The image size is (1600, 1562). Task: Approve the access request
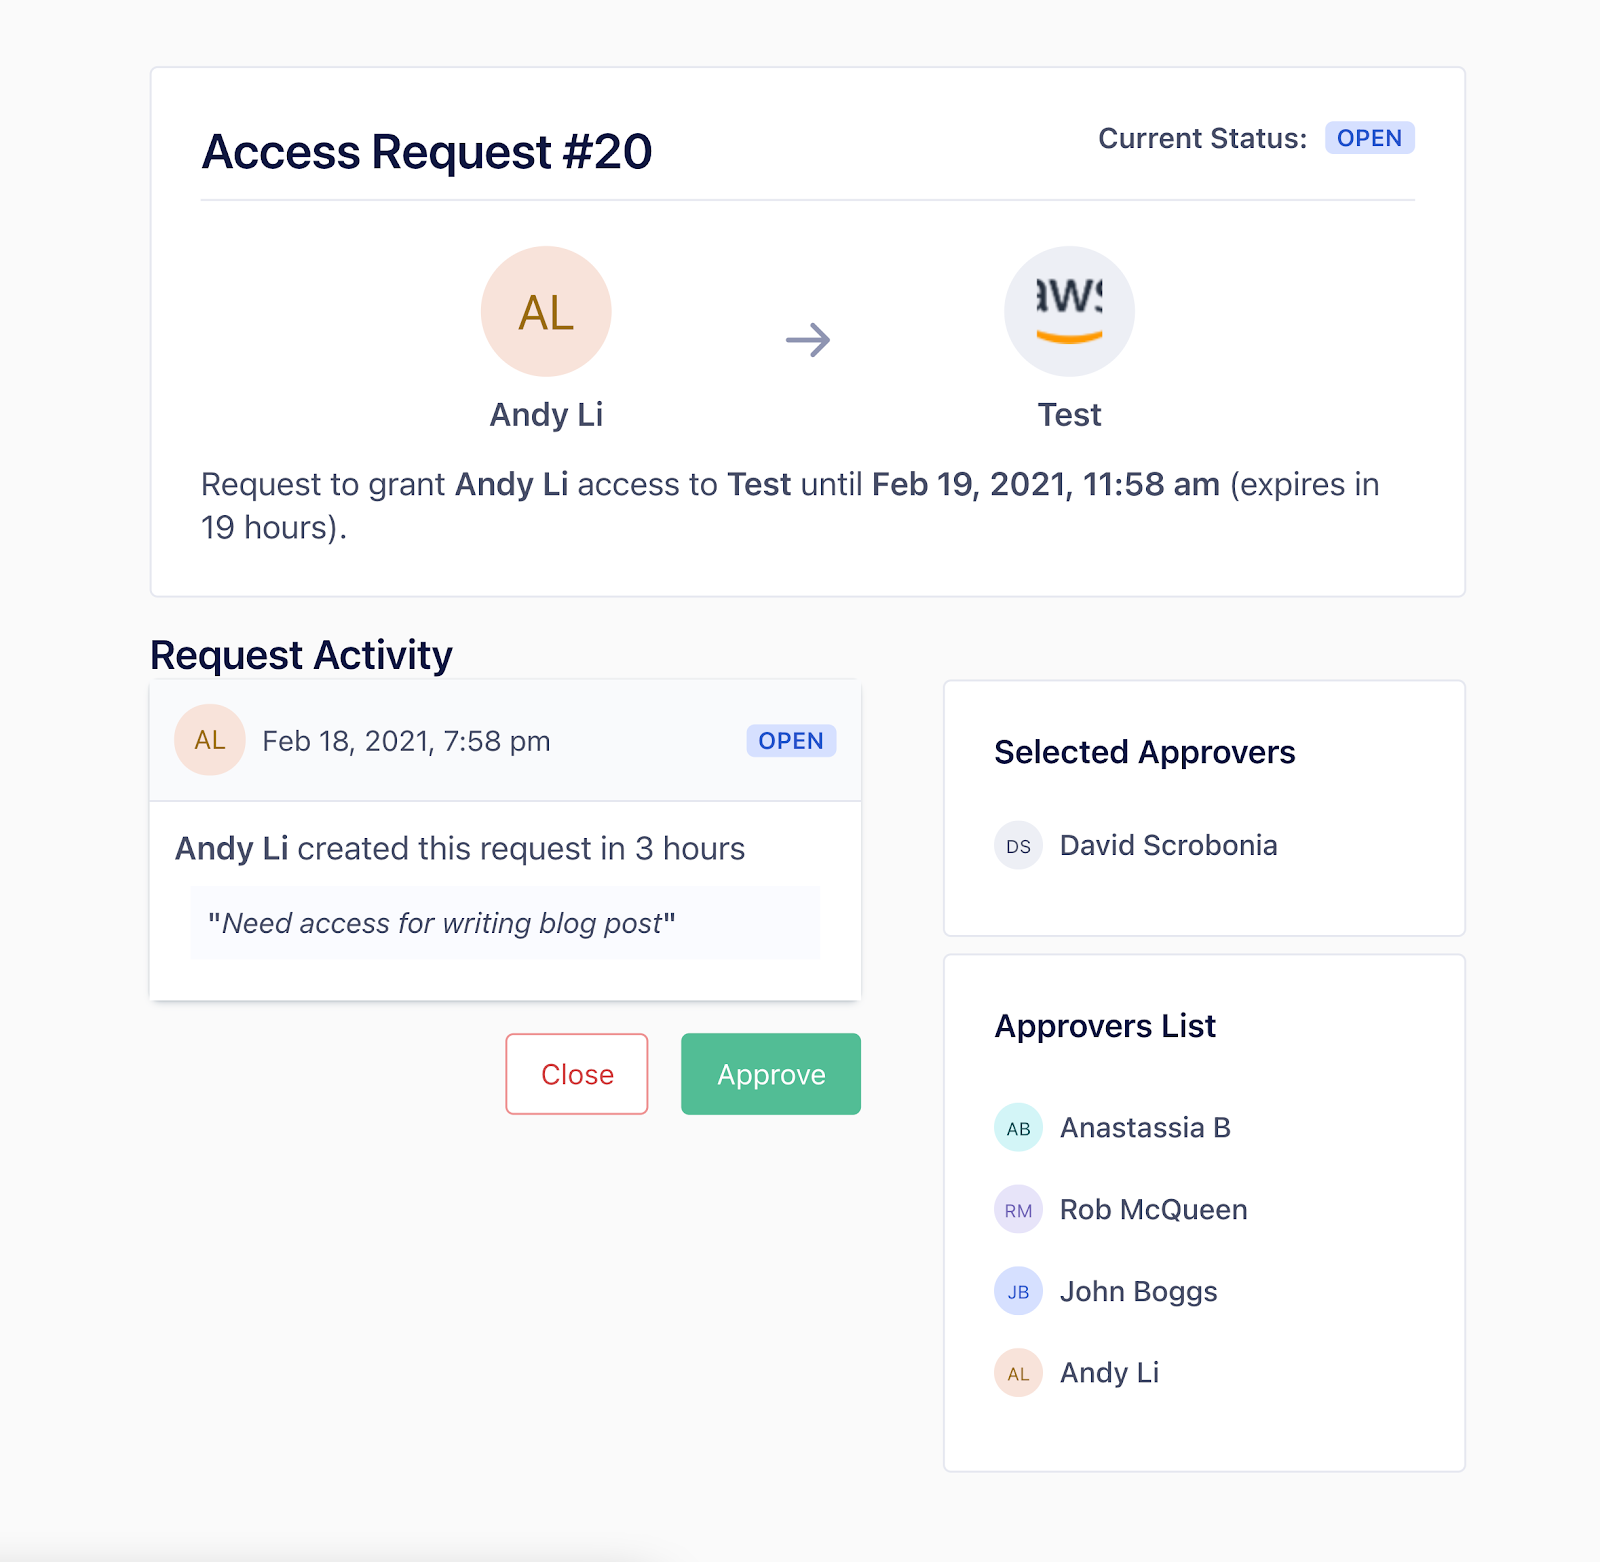[770, 1074]
